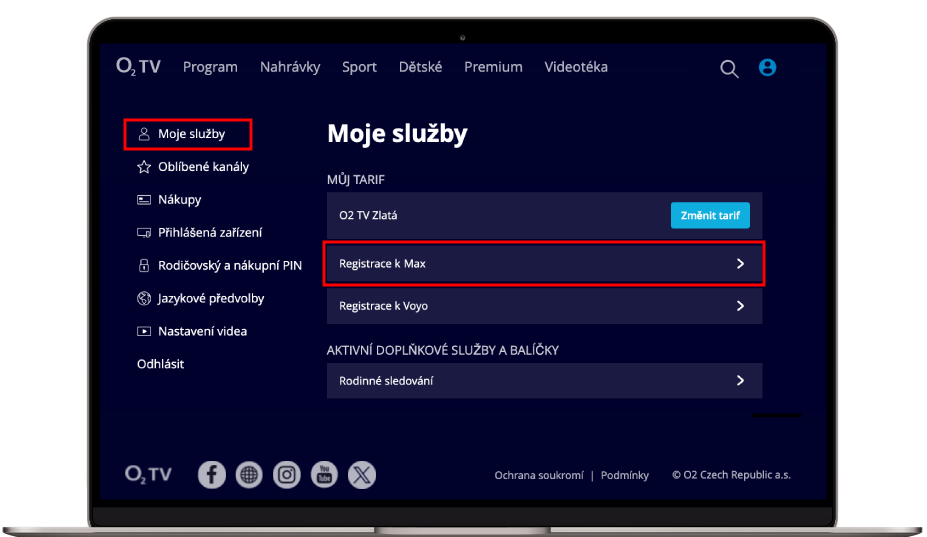This screenshot has width=927, height=537.
Task: Click the Odhlásit link
Action: [160, 364]
